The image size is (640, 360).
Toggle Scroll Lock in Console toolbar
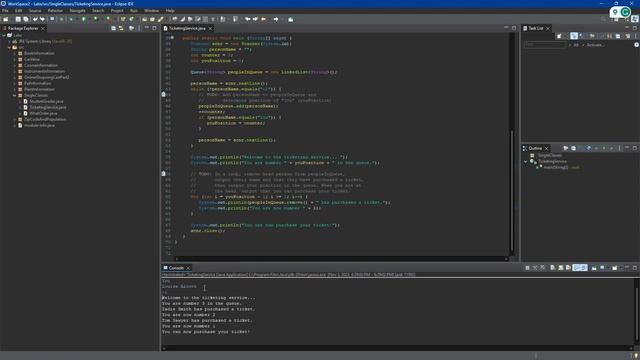(561, 268)
